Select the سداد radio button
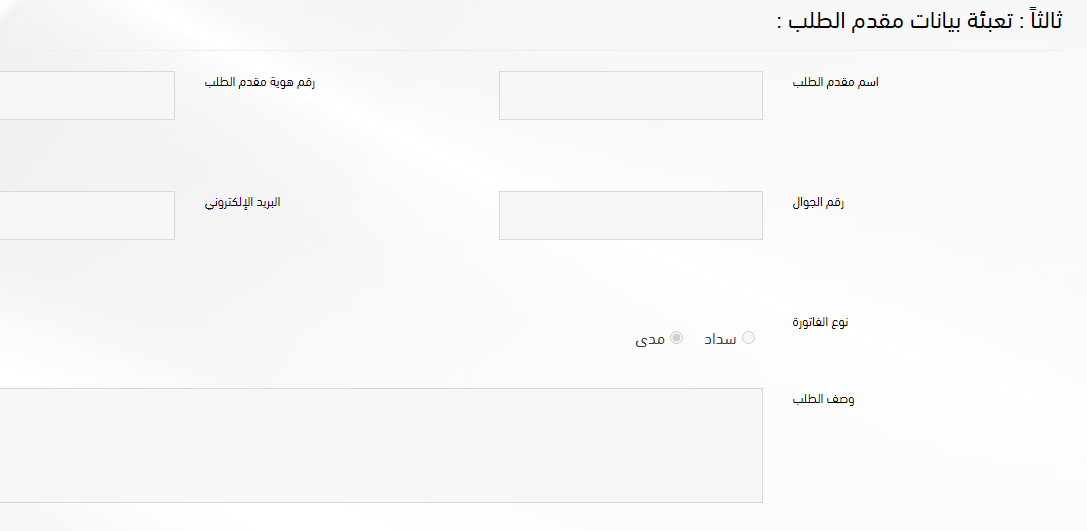This screenshot has width=1087, height=531. [x=748, y=338]
